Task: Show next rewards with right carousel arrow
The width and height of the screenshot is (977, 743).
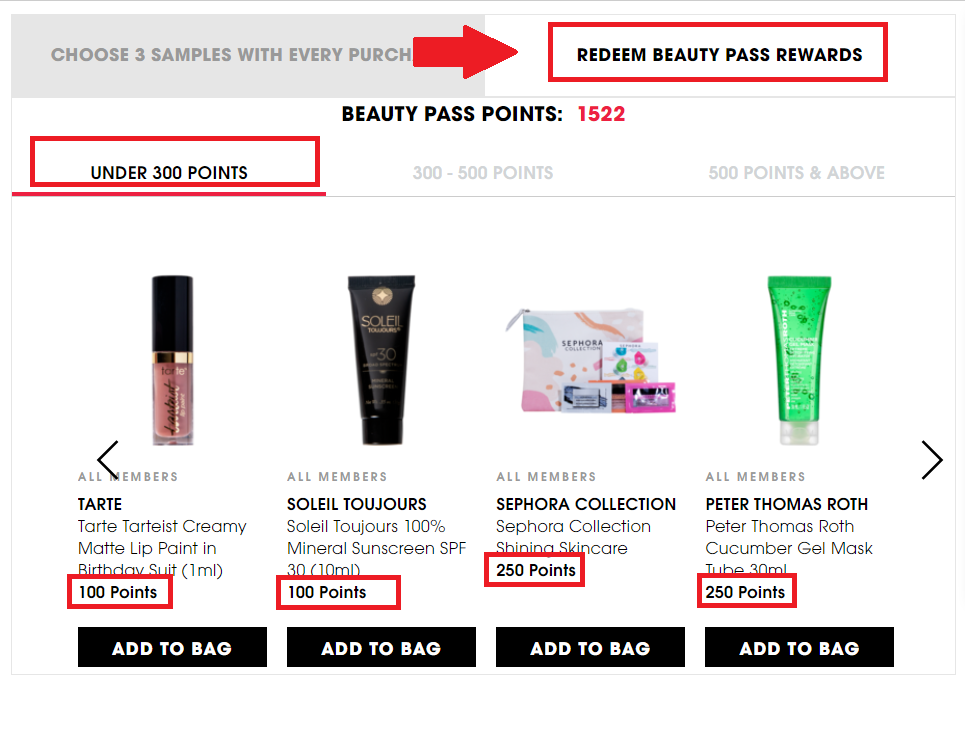Action: click(x=932, y=461)
